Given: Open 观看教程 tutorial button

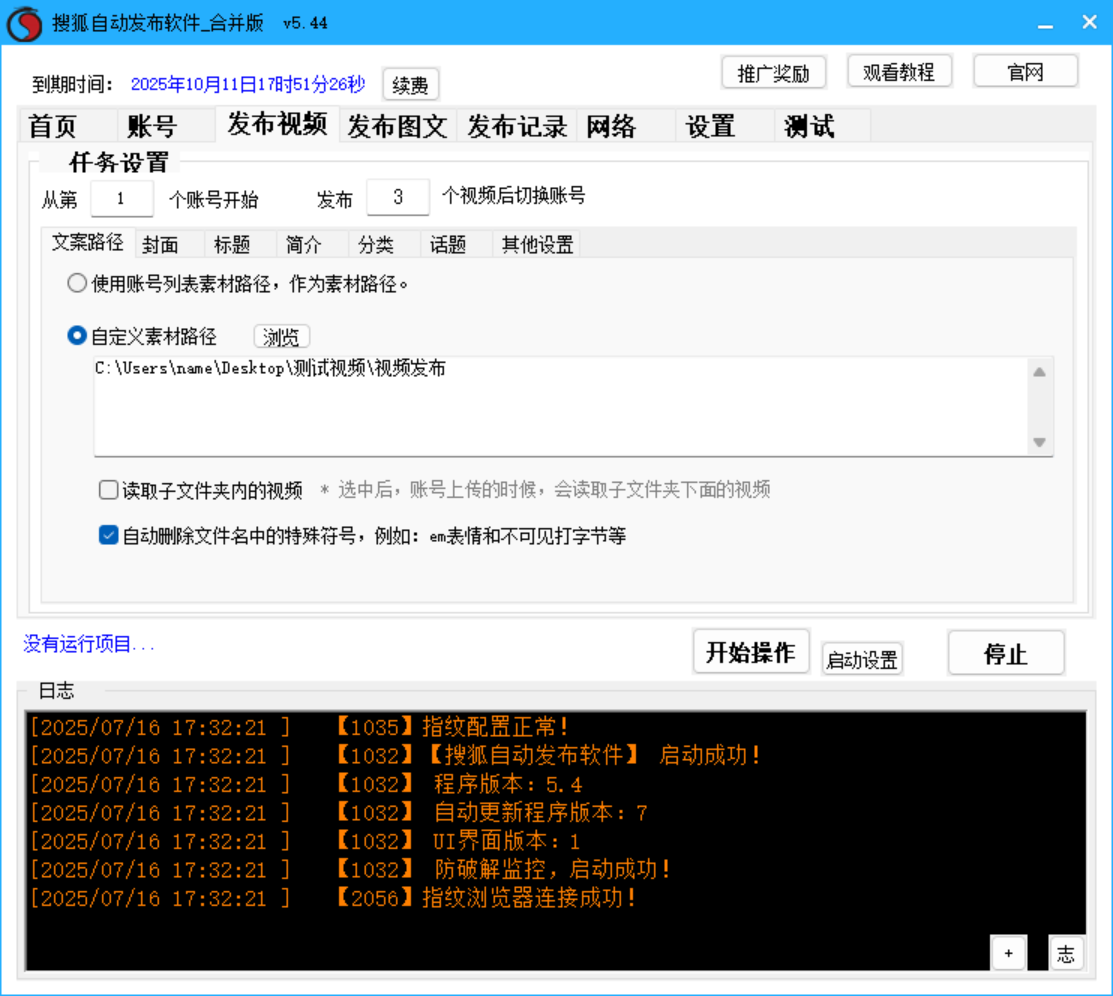Looking at the screenshot, I should pos(899,72).
